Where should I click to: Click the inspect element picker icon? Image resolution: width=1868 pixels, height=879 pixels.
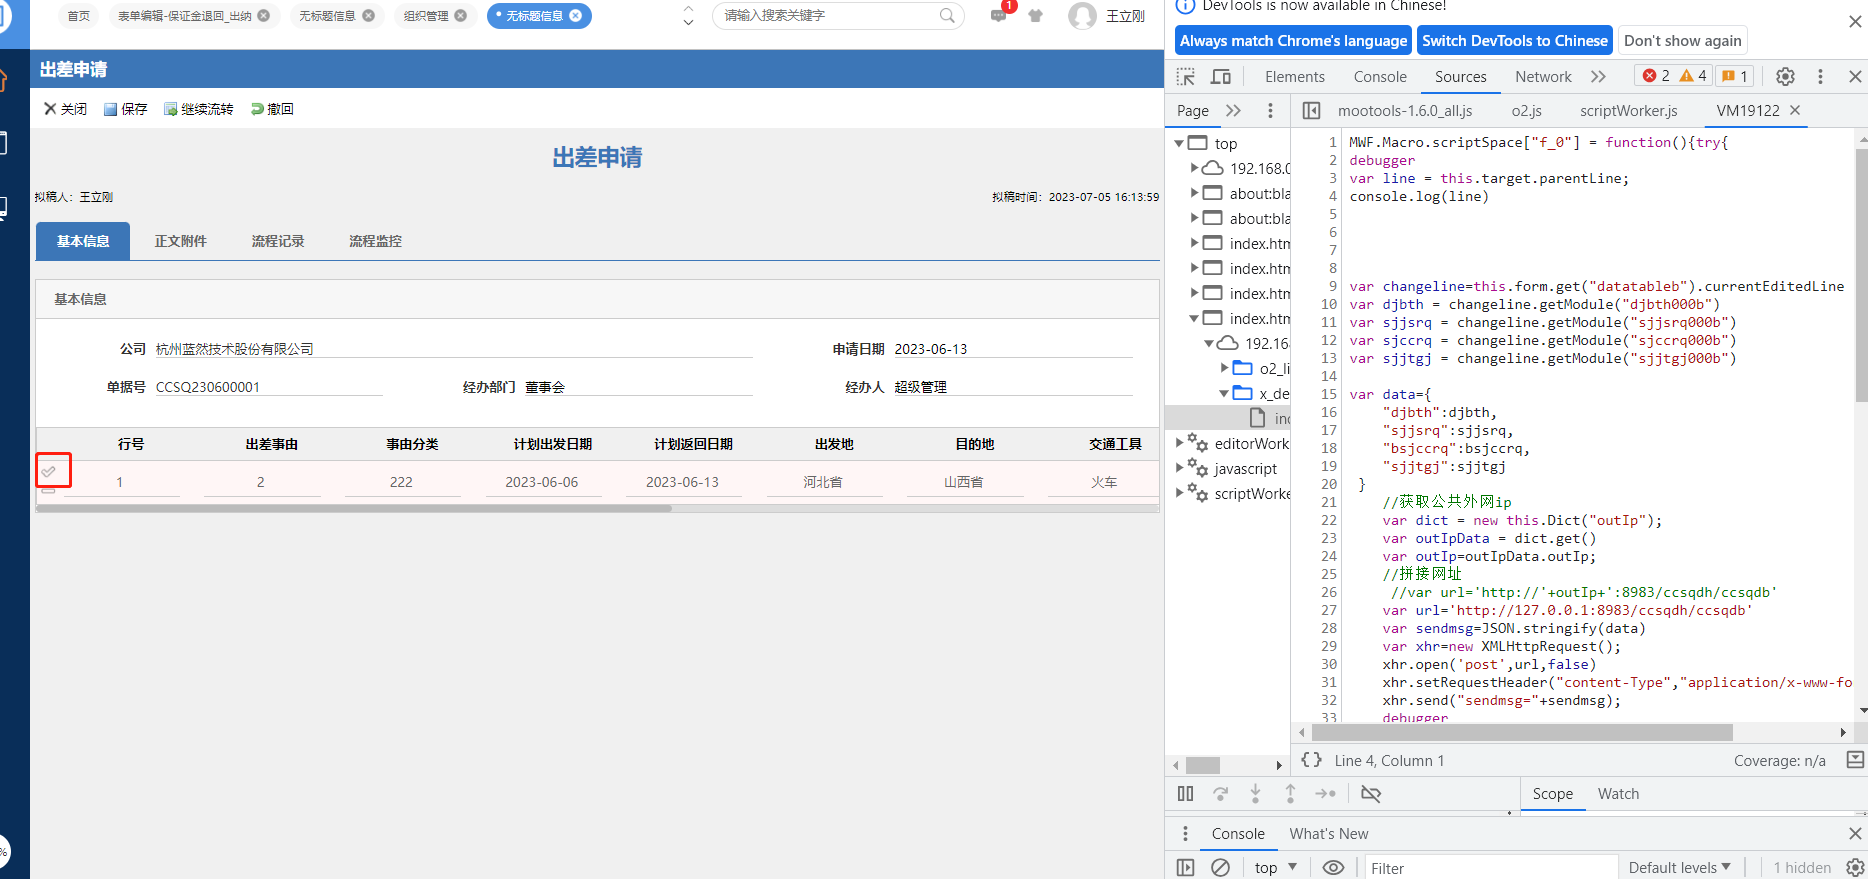[x=1186, y=77]
